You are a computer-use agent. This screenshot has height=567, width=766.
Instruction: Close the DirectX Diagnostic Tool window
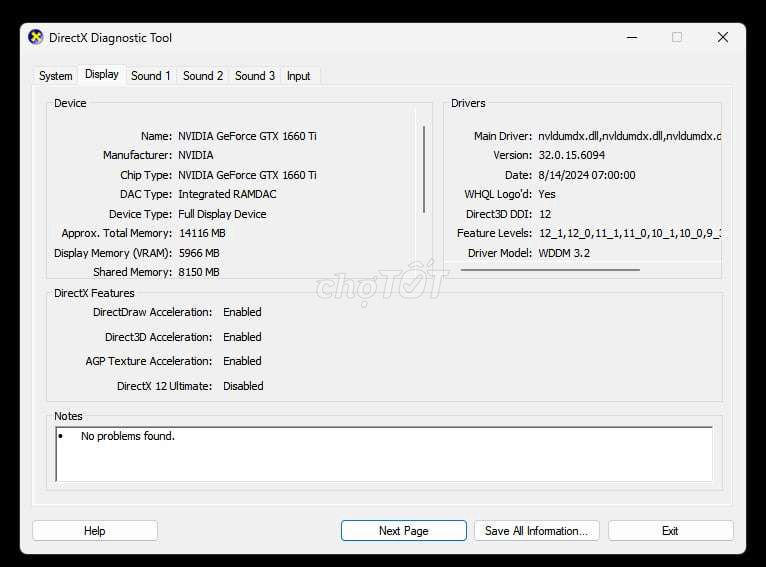[x=723, y=38]
